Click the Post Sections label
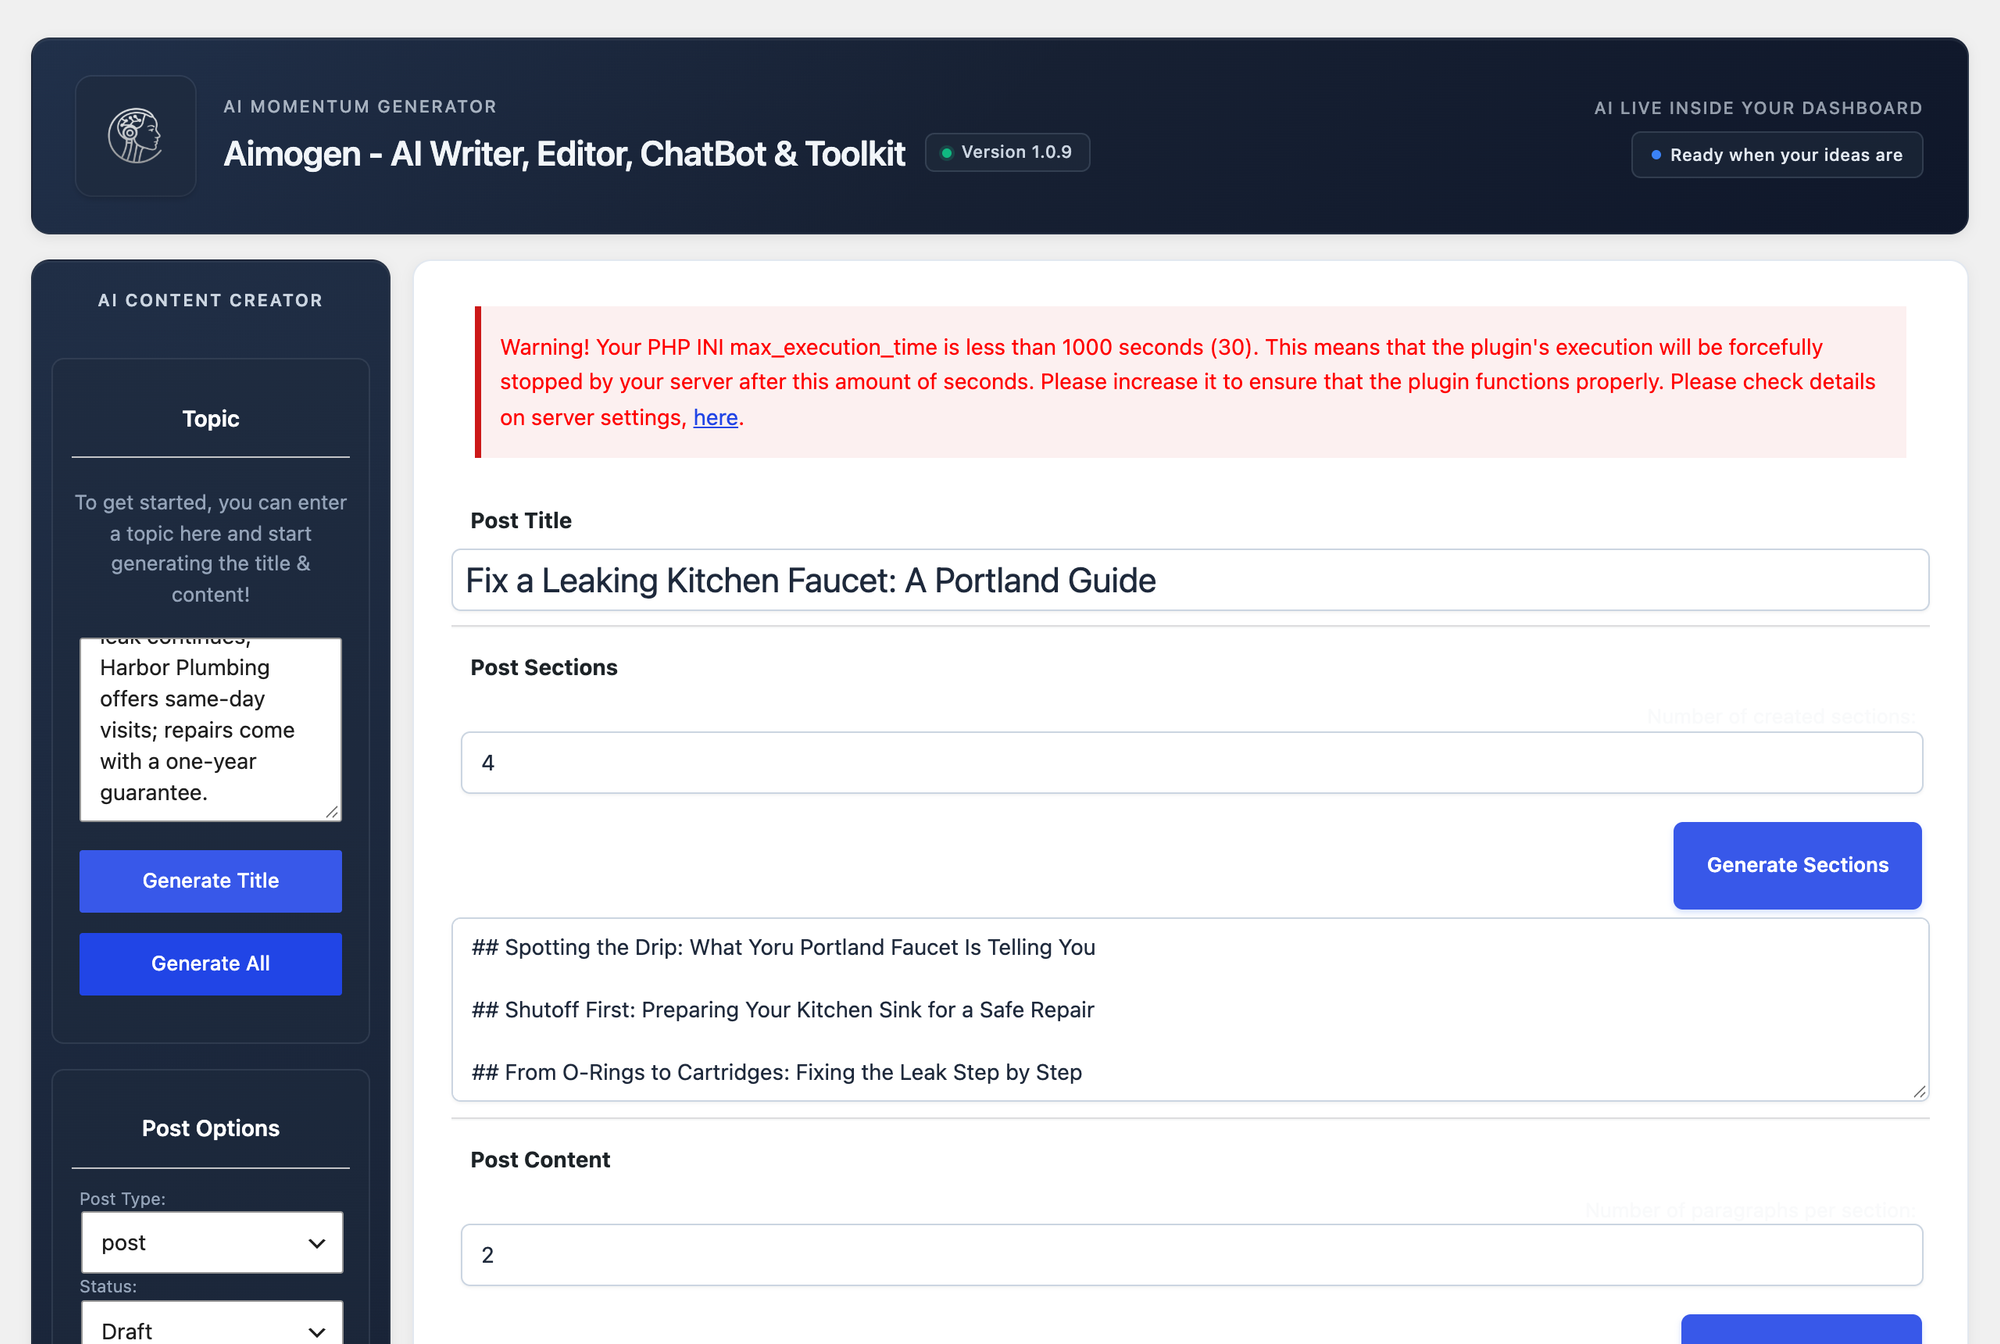This screenshot has height=1344, width=2000. click(544, 668)
